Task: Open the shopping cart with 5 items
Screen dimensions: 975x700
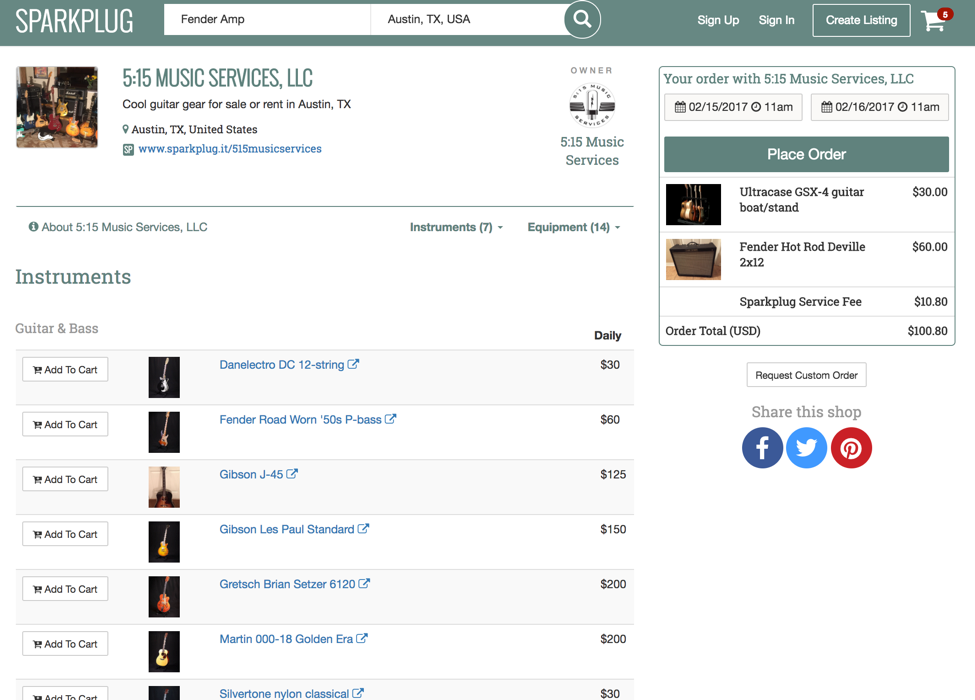Action: (x=934, y=20)
